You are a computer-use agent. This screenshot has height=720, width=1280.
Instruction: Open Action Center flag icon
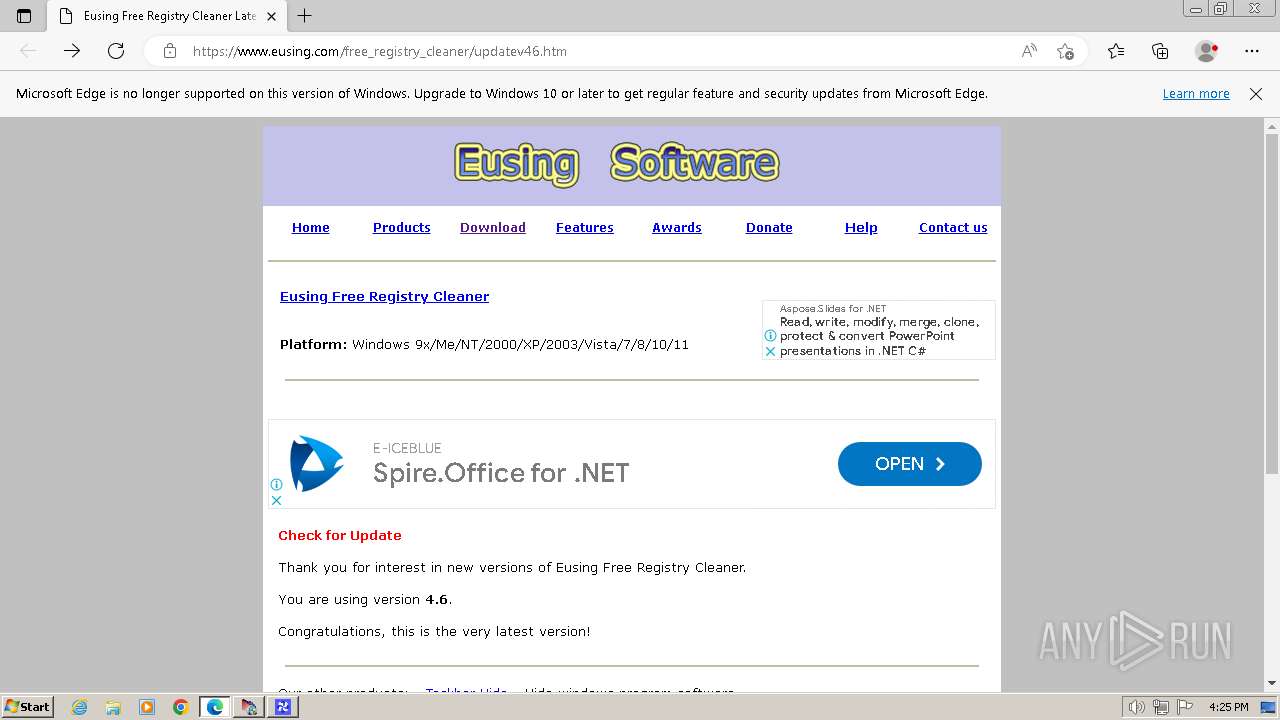coord(1185,707)
